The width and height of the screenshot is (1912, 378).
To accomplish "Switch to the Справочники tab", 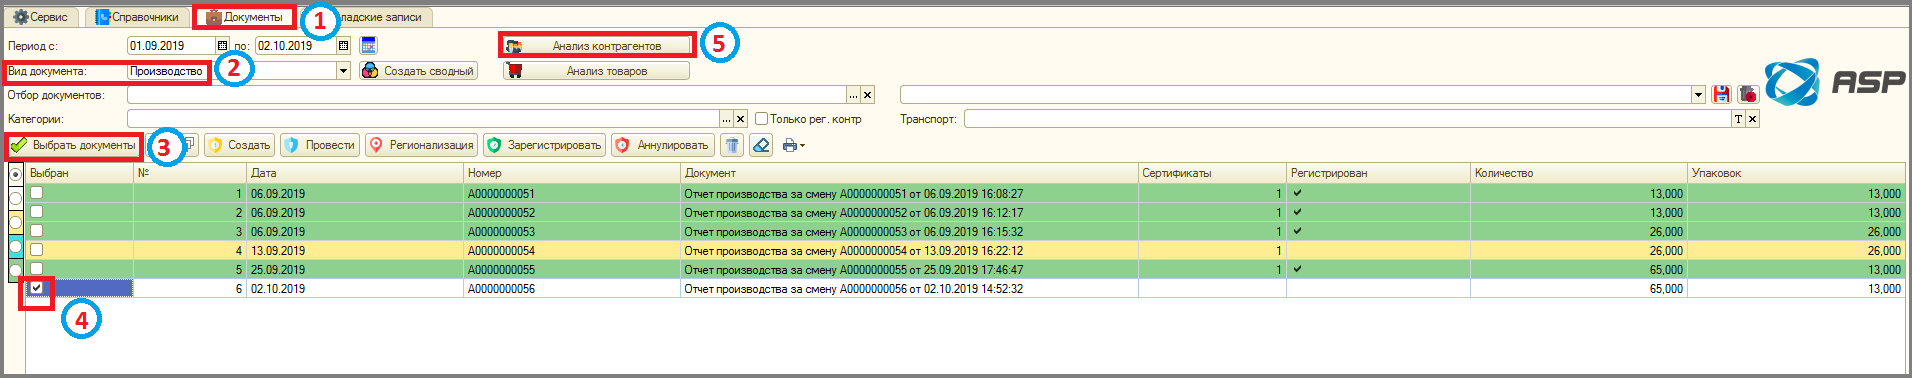I will click(x=137, y=17).
